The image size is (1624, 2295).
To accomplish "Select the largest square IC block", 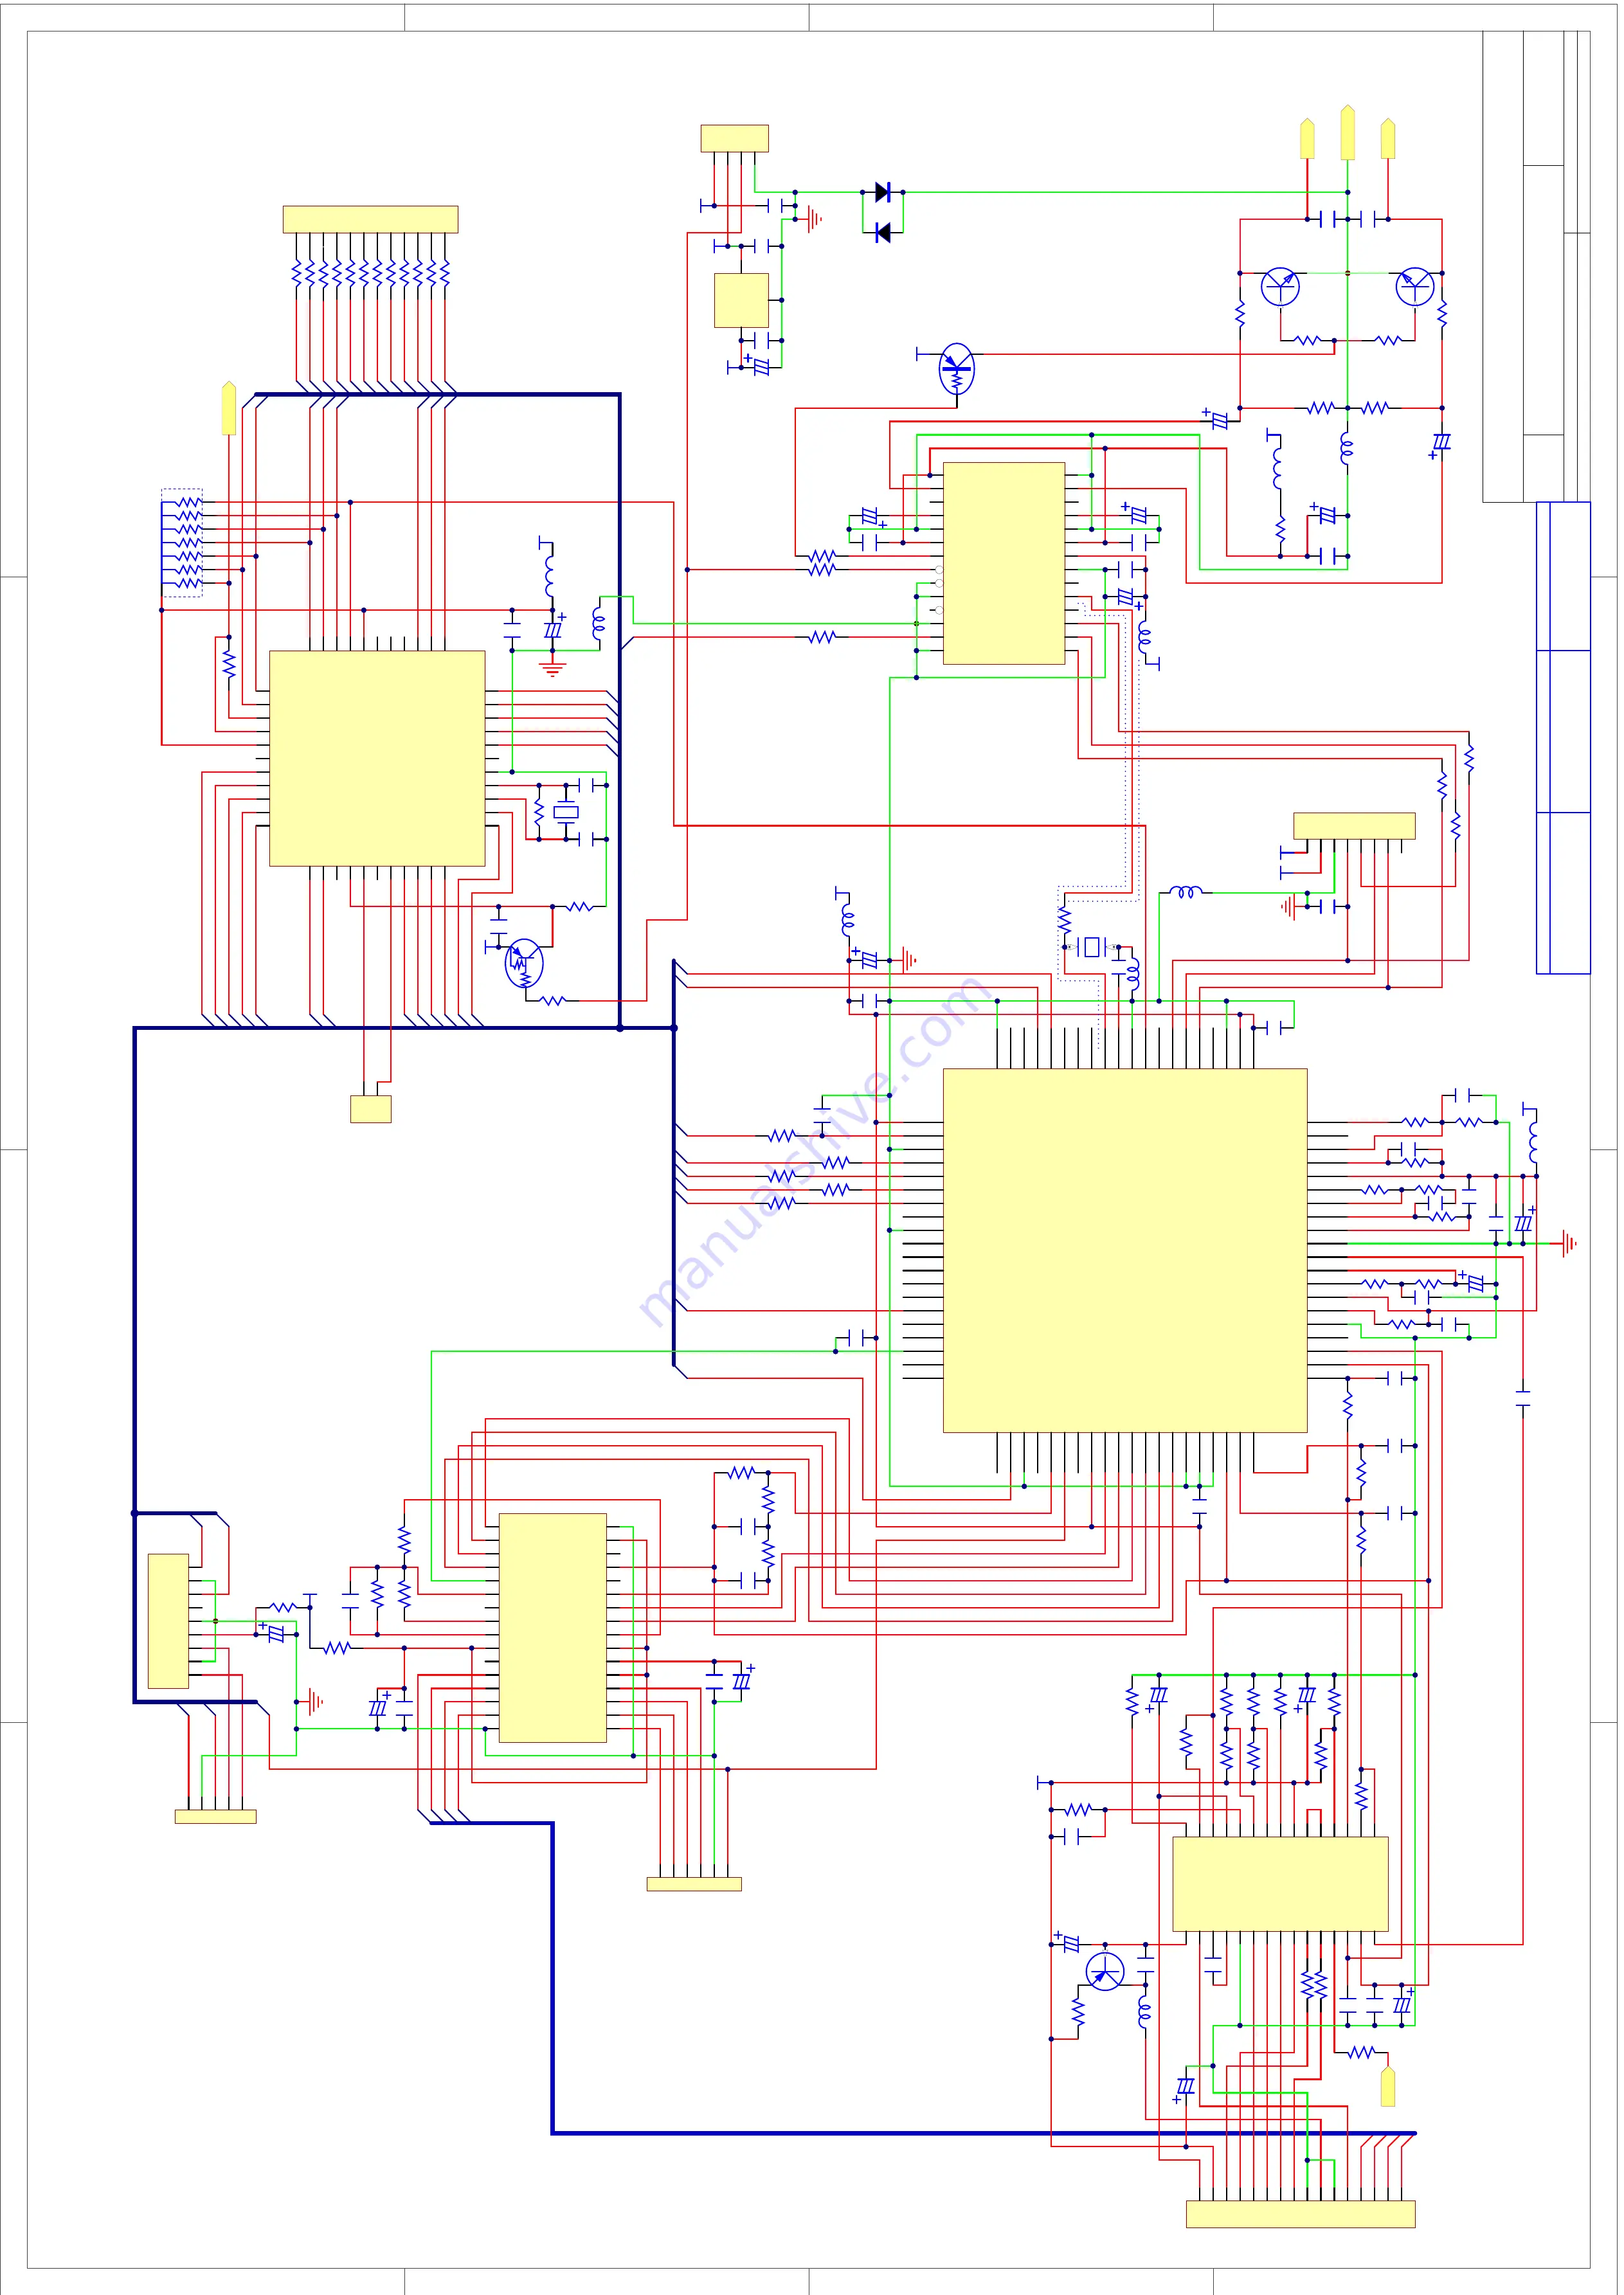I will [x=1125, y=1250].
